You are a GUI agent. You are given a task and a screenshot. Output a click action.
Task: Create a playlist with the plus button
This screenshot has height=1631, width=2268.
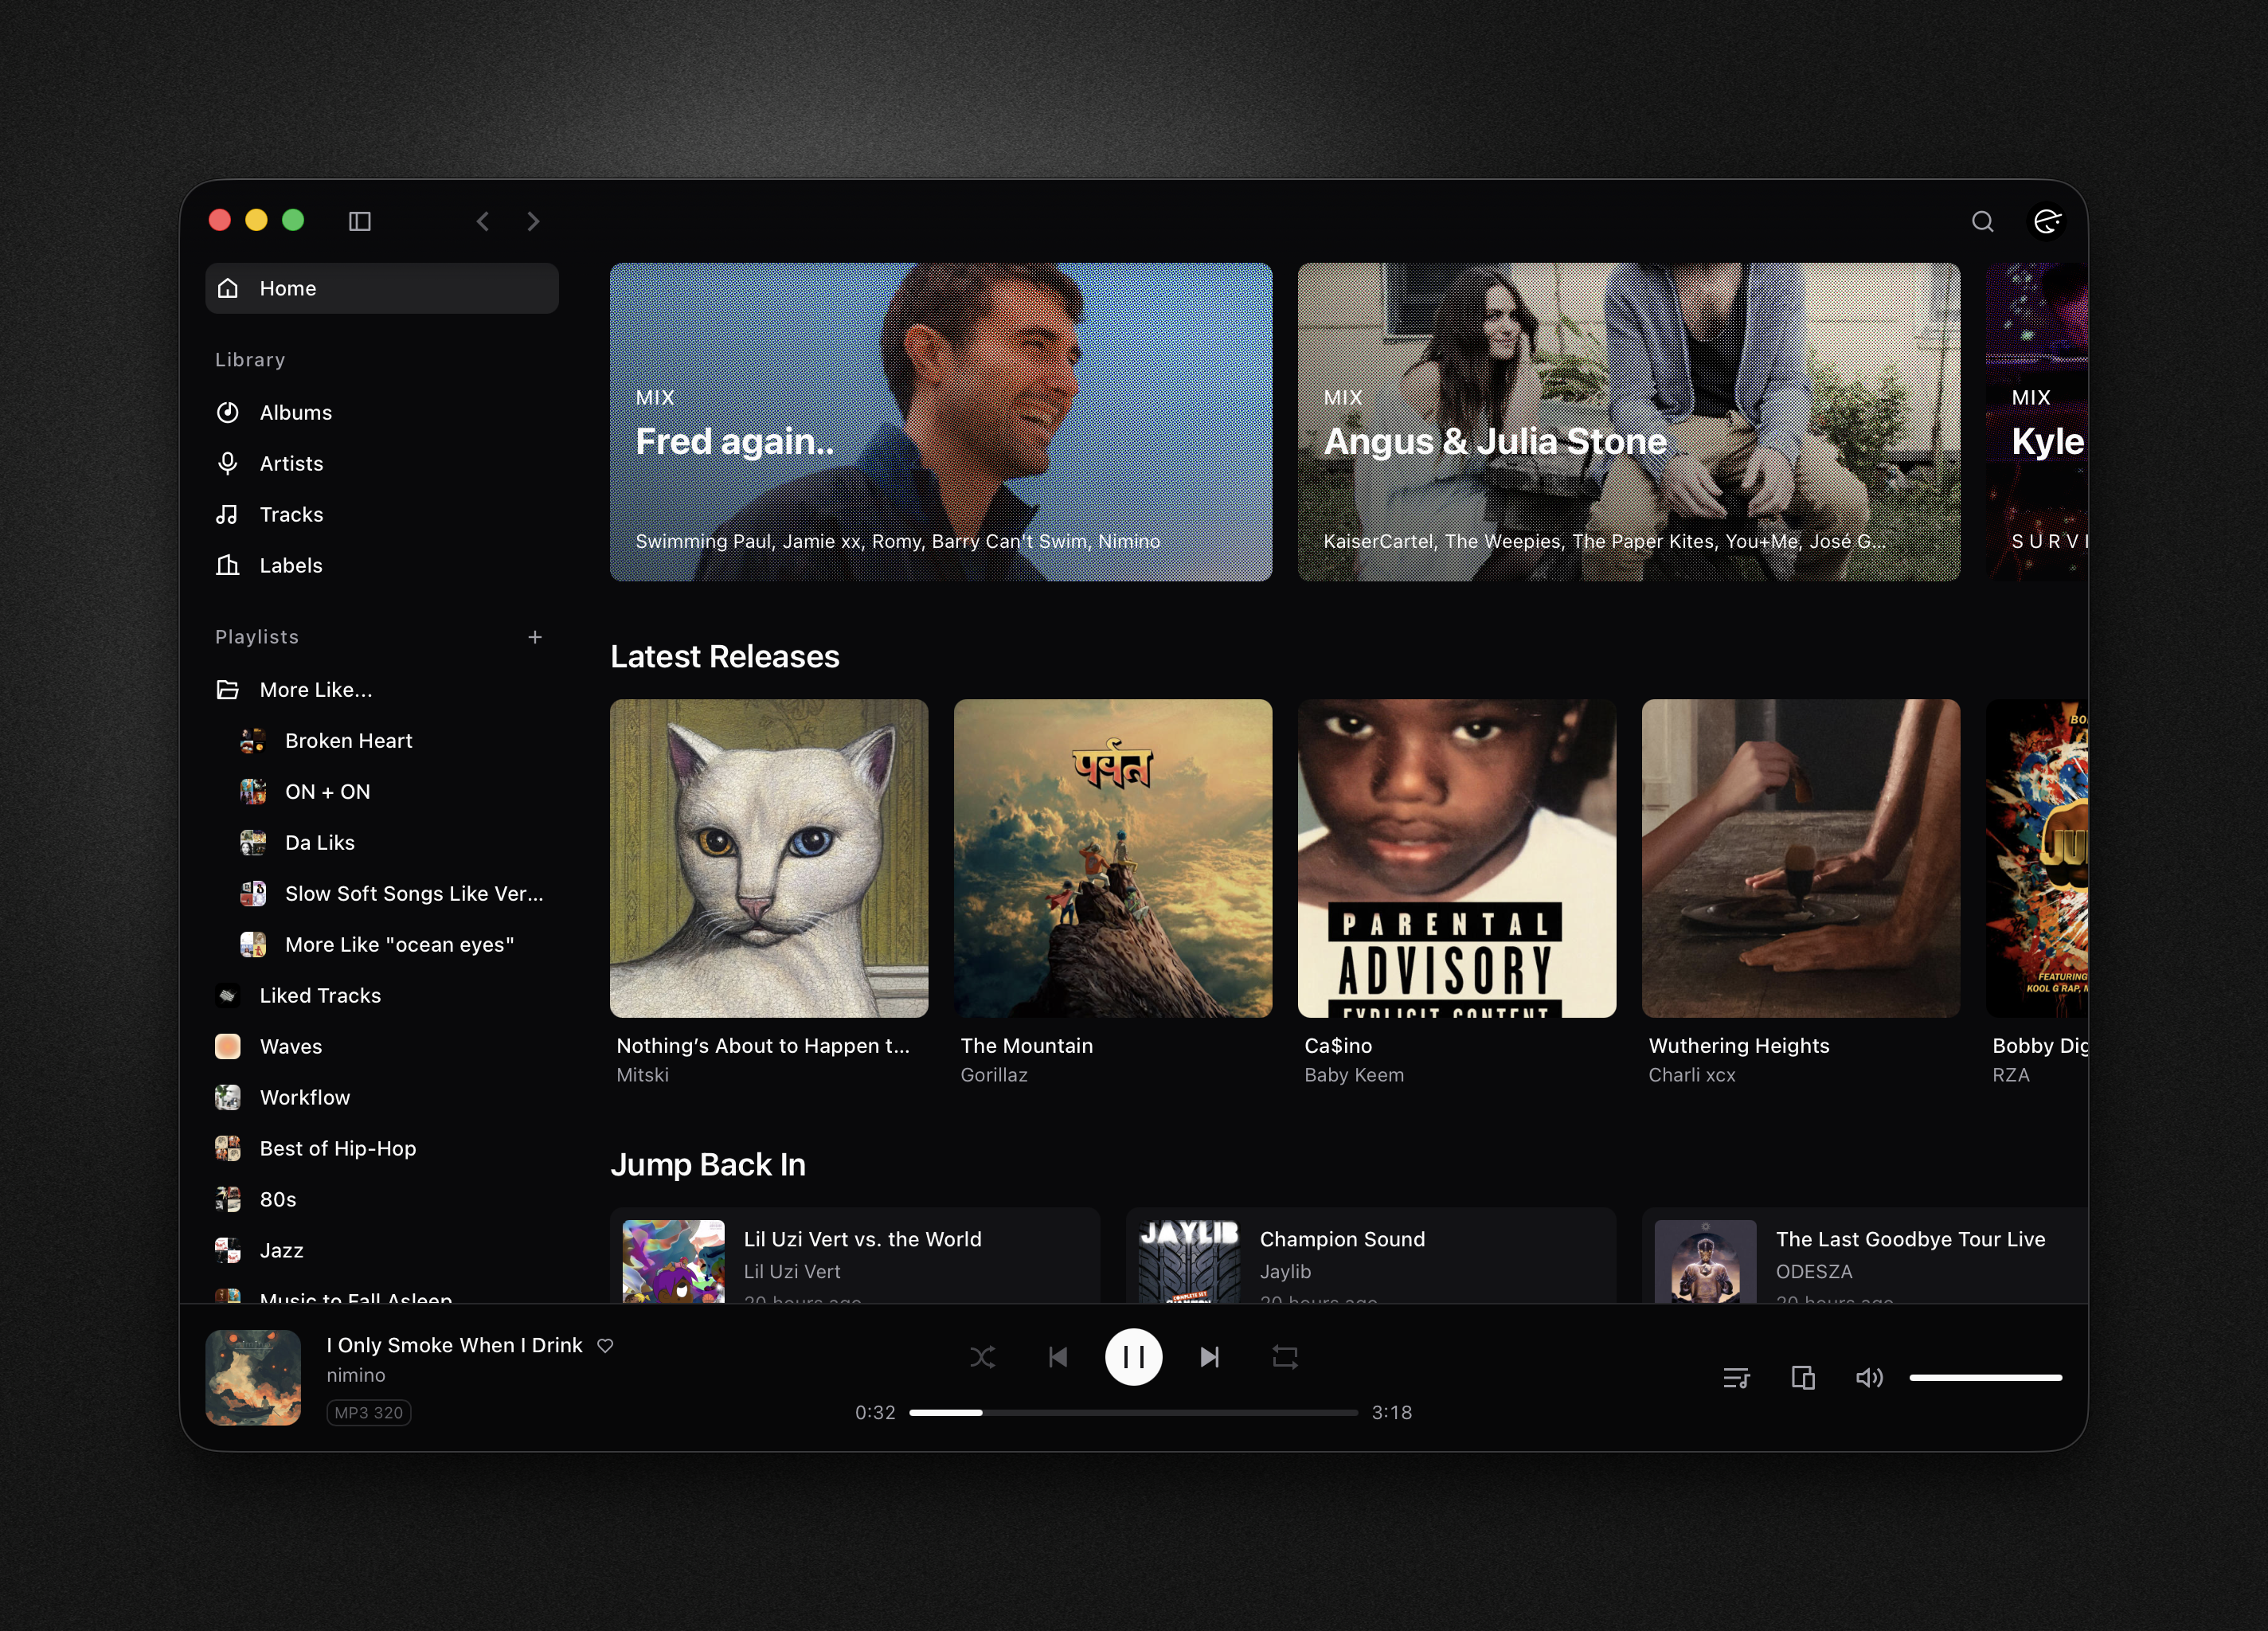[x=536, y=636]
